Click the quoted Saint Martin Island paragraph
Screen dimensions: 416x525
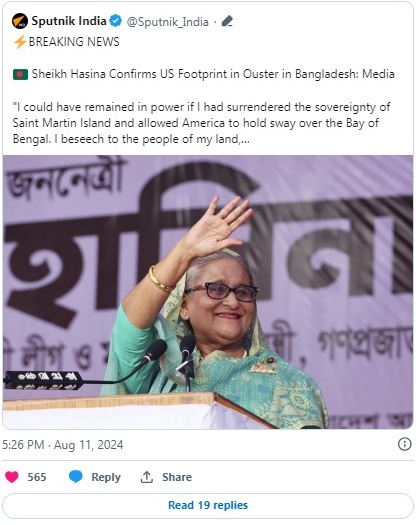(201, 123)
